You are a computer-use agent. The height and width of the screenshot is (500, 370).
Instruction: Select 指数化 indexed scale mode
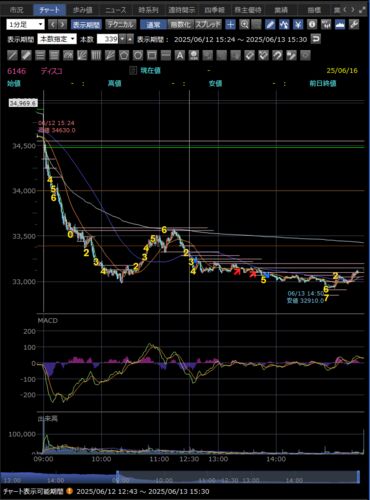180,24
